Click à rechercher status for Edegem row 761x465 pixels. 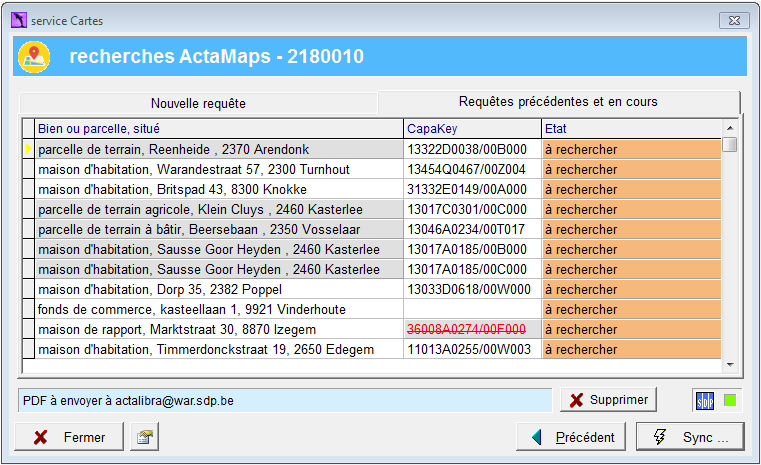631,349
